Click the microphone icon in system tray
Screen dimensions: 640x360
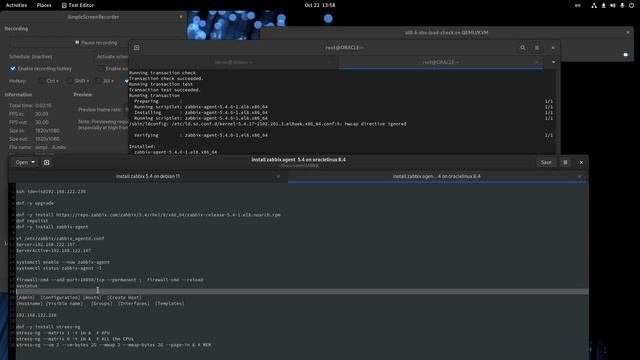pyautogui.click(x=622, y=5)
